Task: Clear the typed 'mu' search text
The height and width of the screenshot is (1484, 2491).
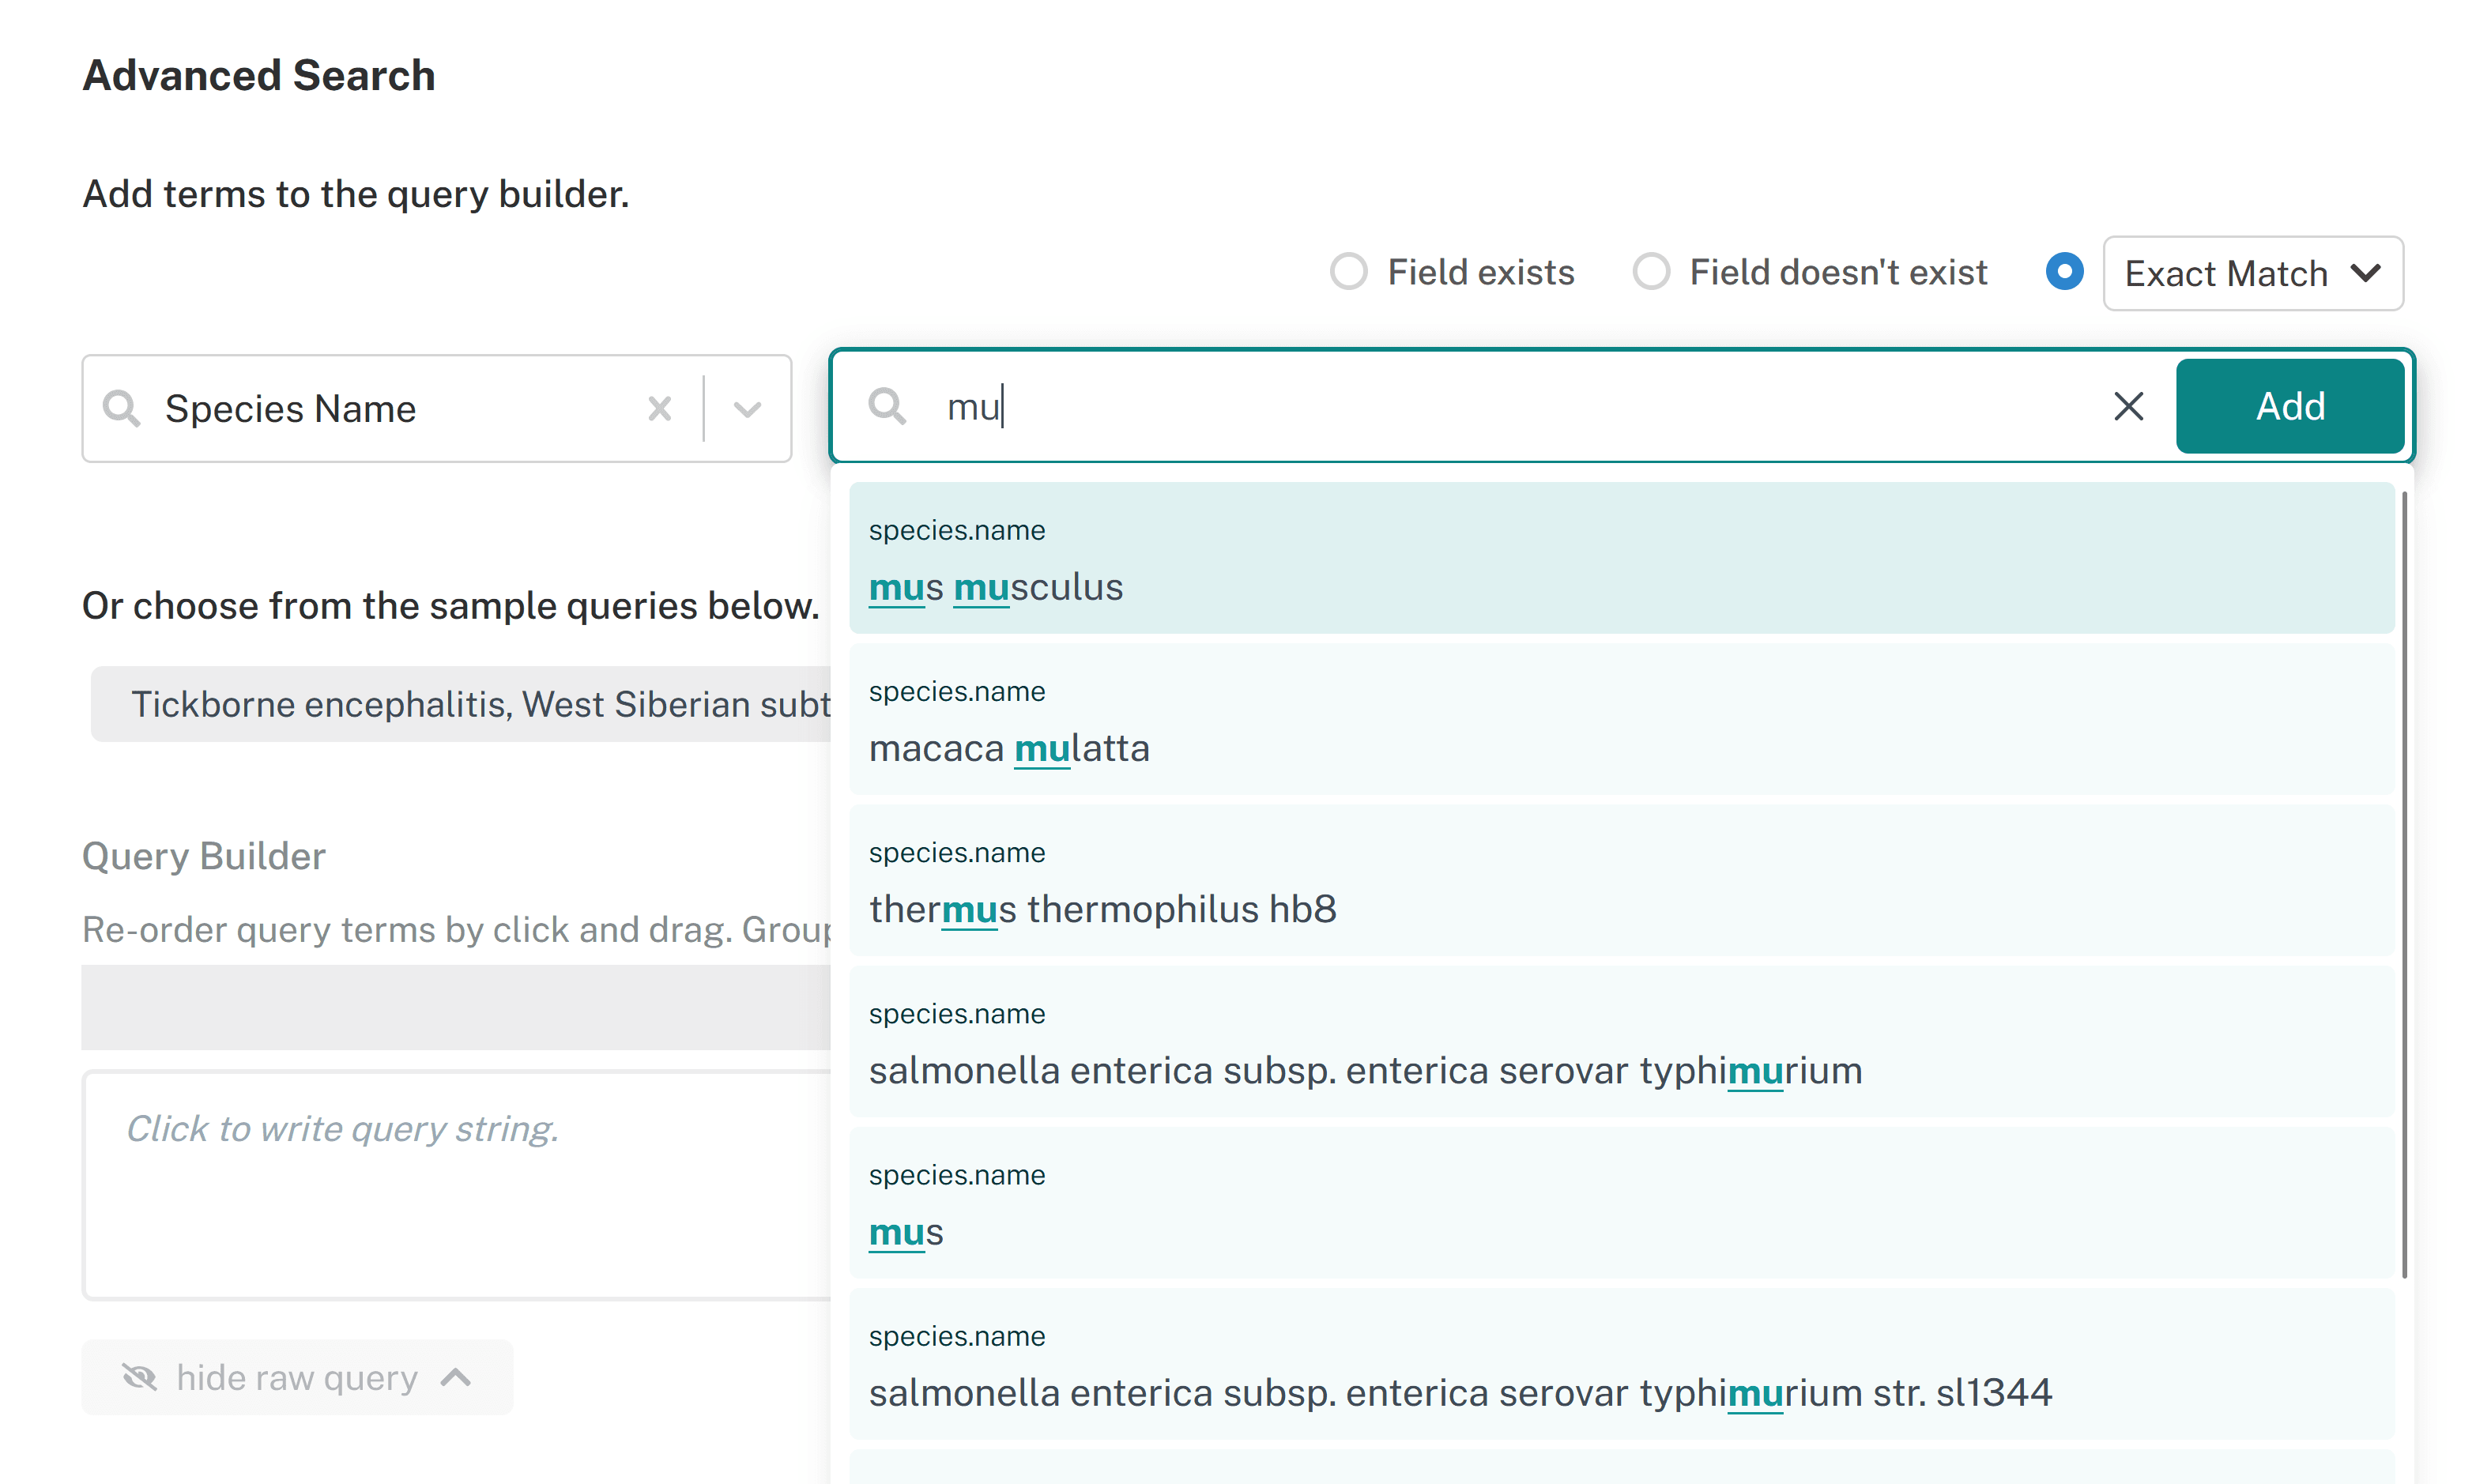Action: tap(2128, 406)
